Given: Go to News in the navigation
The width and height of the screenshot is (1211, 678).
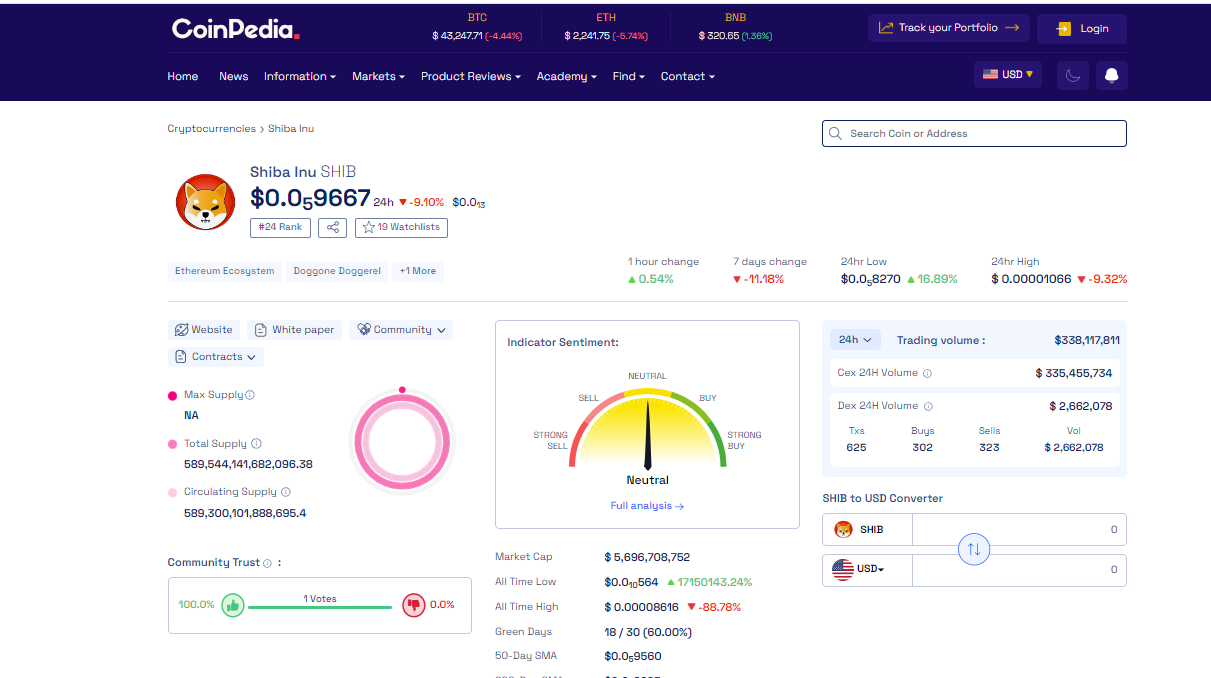Looking at the screenshot, I should click(x=233, y=76).
